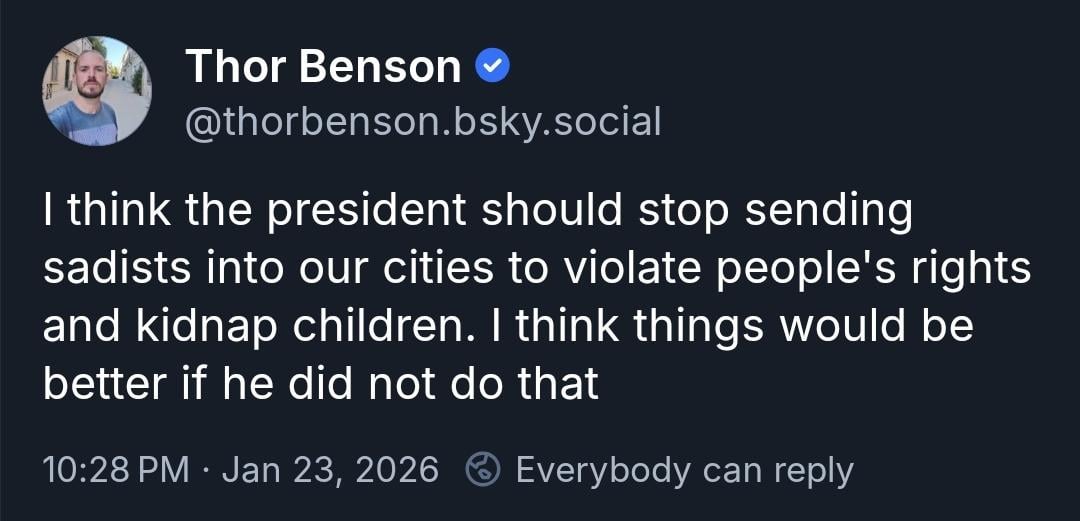This screenshot has width=1080, height=521.
Task: Click the last line "better if he did not do that"
Action: [x=321, y=383]
